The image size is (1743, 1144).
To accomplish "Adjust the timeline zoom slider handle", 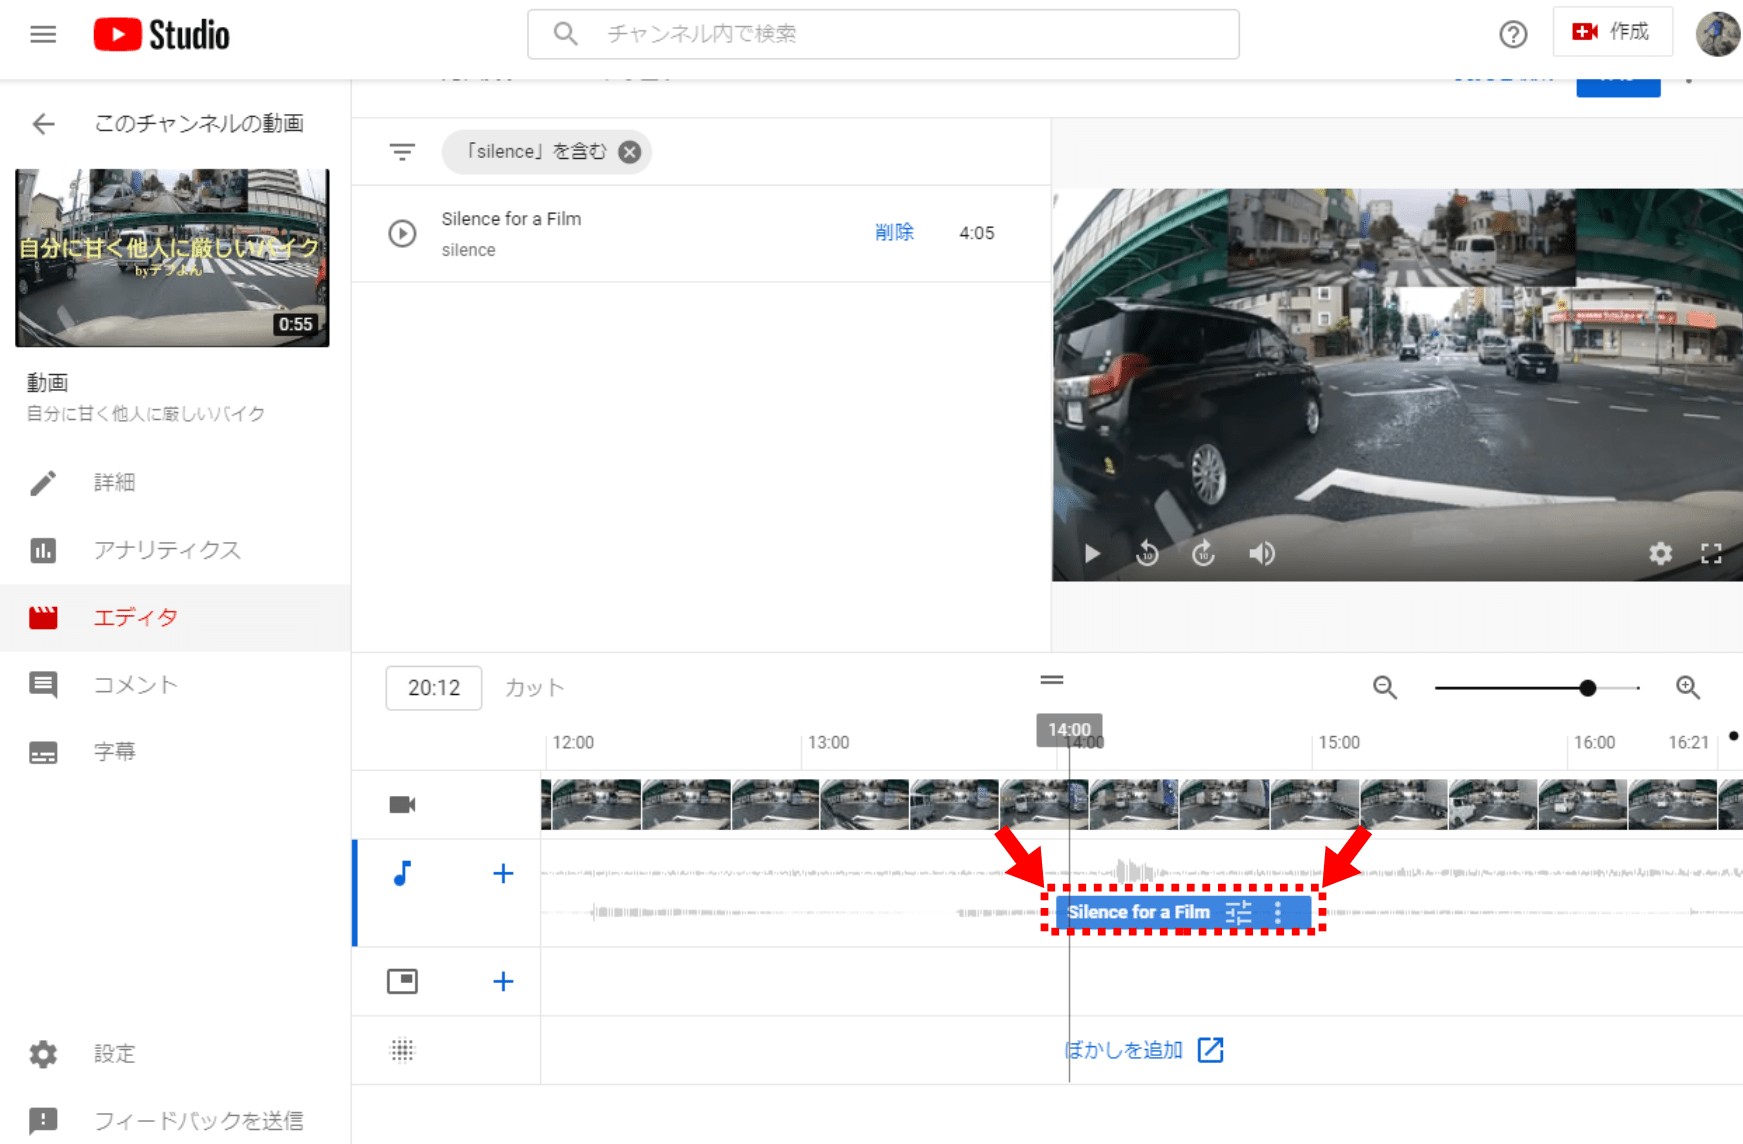I will tap(1587, 688).
